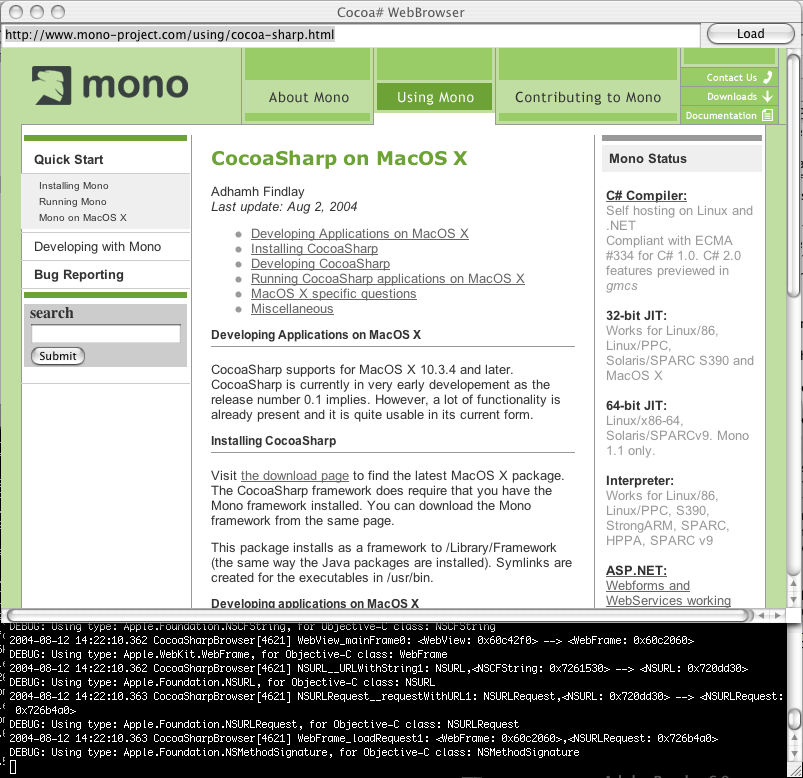Image resolution: width=803 pixels, height=778 pixels.
Task: Click the web page scroll down arrow
Action: (794, 599)
